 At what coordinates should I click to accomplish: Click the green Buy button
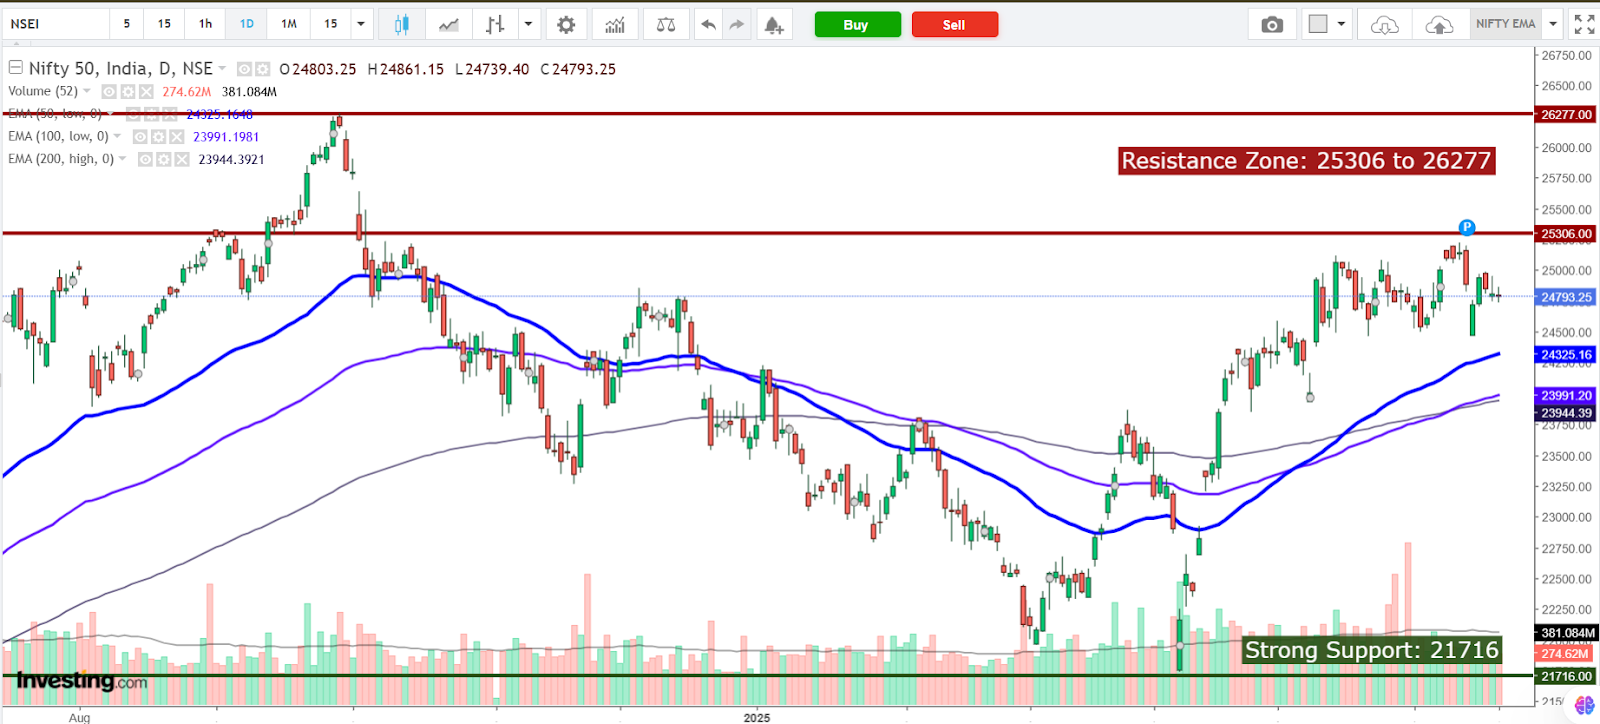[857, 25]
